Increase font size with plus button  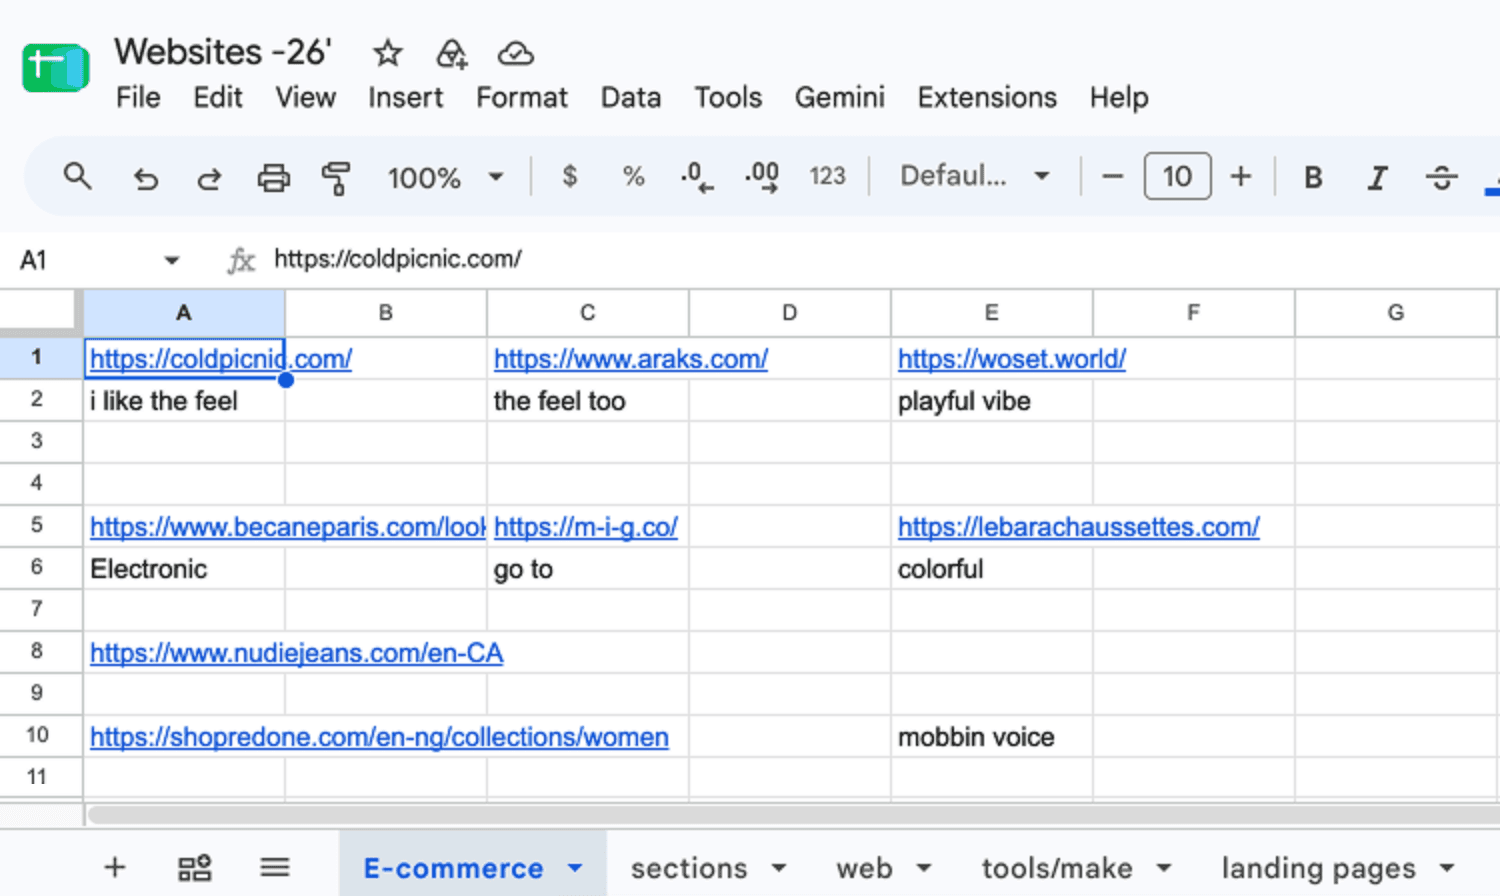tap(1240, 177)
